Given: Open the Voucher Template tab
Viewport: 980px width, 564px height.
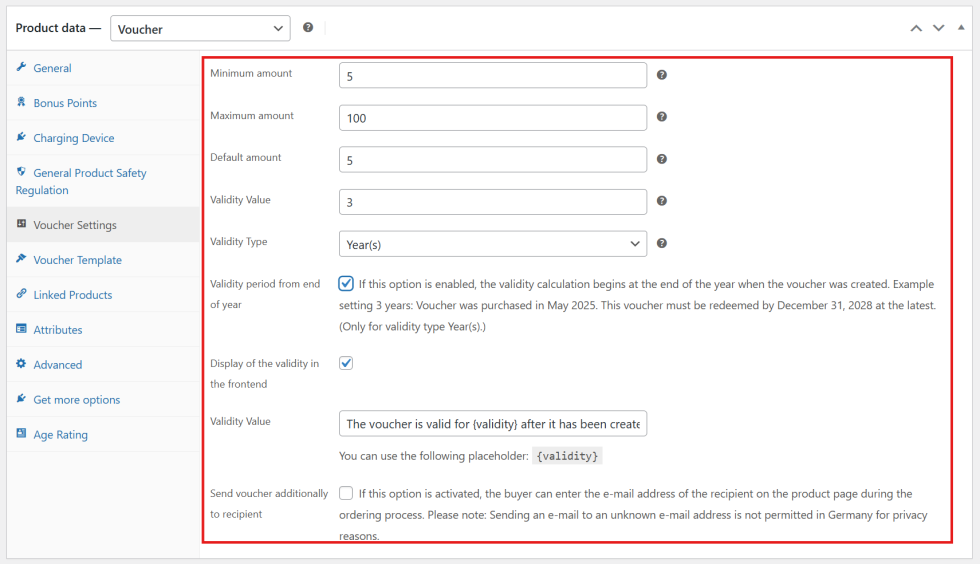Looking at the screenshot, I should coord(77,260).
